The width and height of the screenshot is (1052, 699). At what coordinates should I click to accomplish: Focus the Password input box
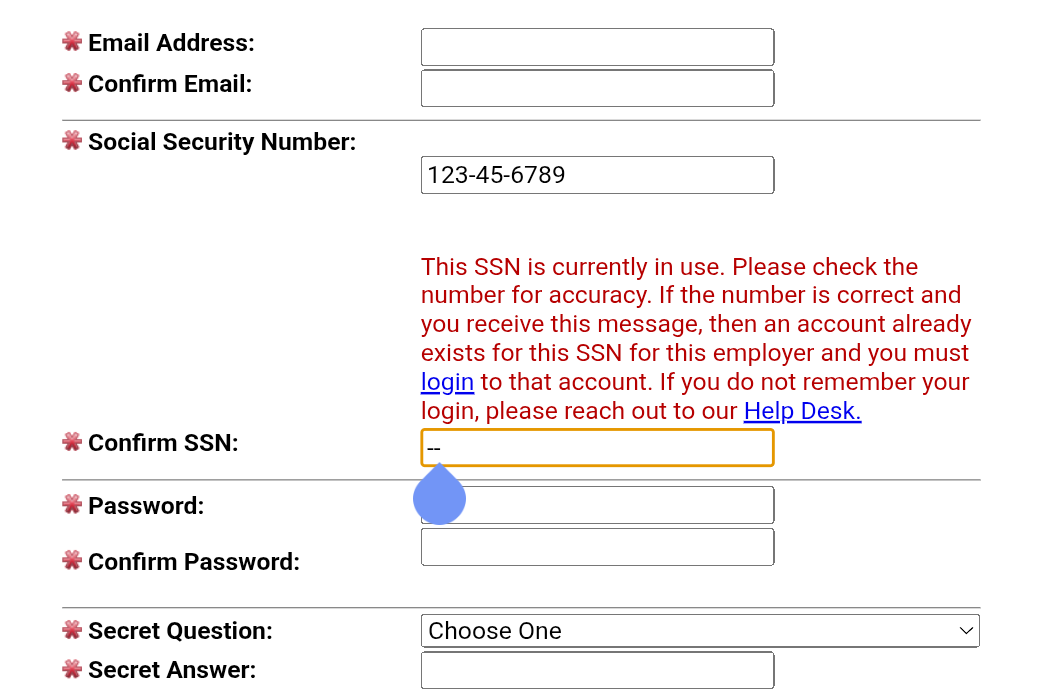click(x=620, y=505)
